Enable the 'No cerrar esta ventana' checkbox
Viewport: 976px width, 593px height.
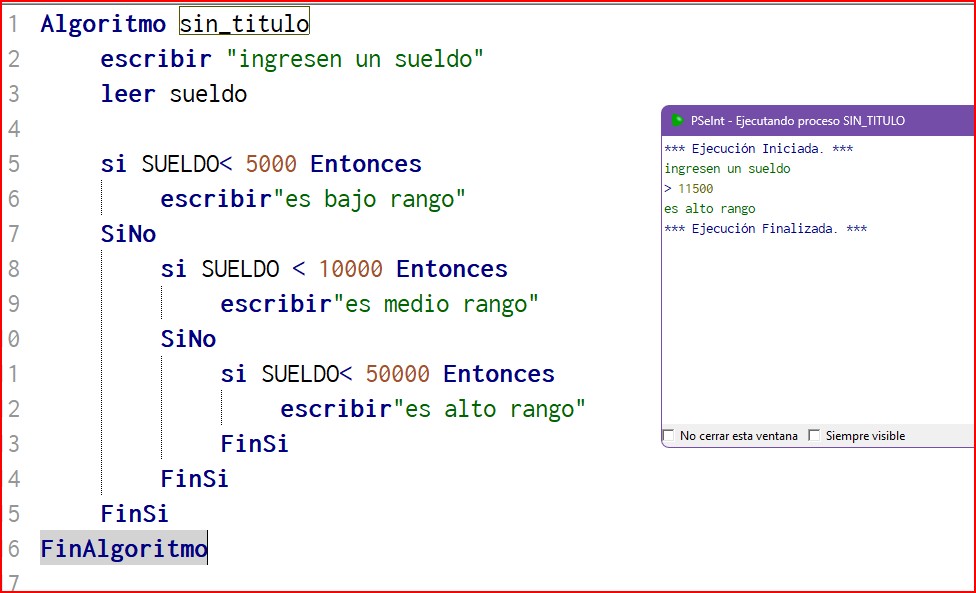click(669, 436)
